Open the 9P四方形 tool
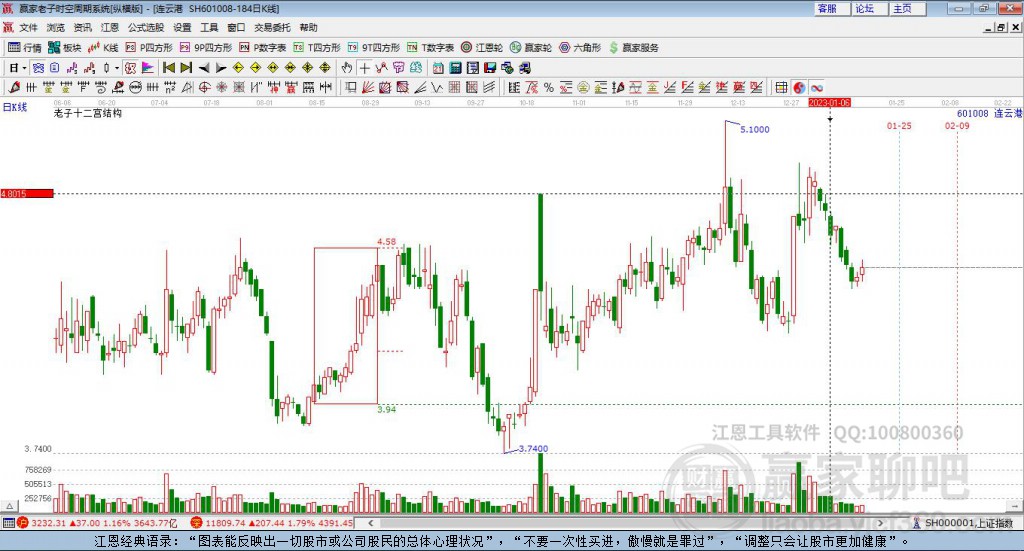Screen dimensions: 1024x551 click(x=206, y=48)
